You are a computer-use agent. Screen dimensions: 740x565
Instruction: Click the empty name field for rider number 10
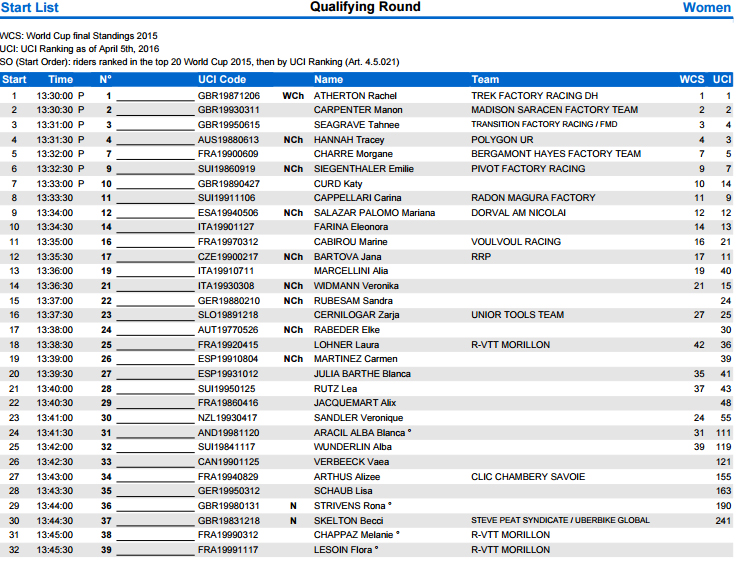[155, 184]
